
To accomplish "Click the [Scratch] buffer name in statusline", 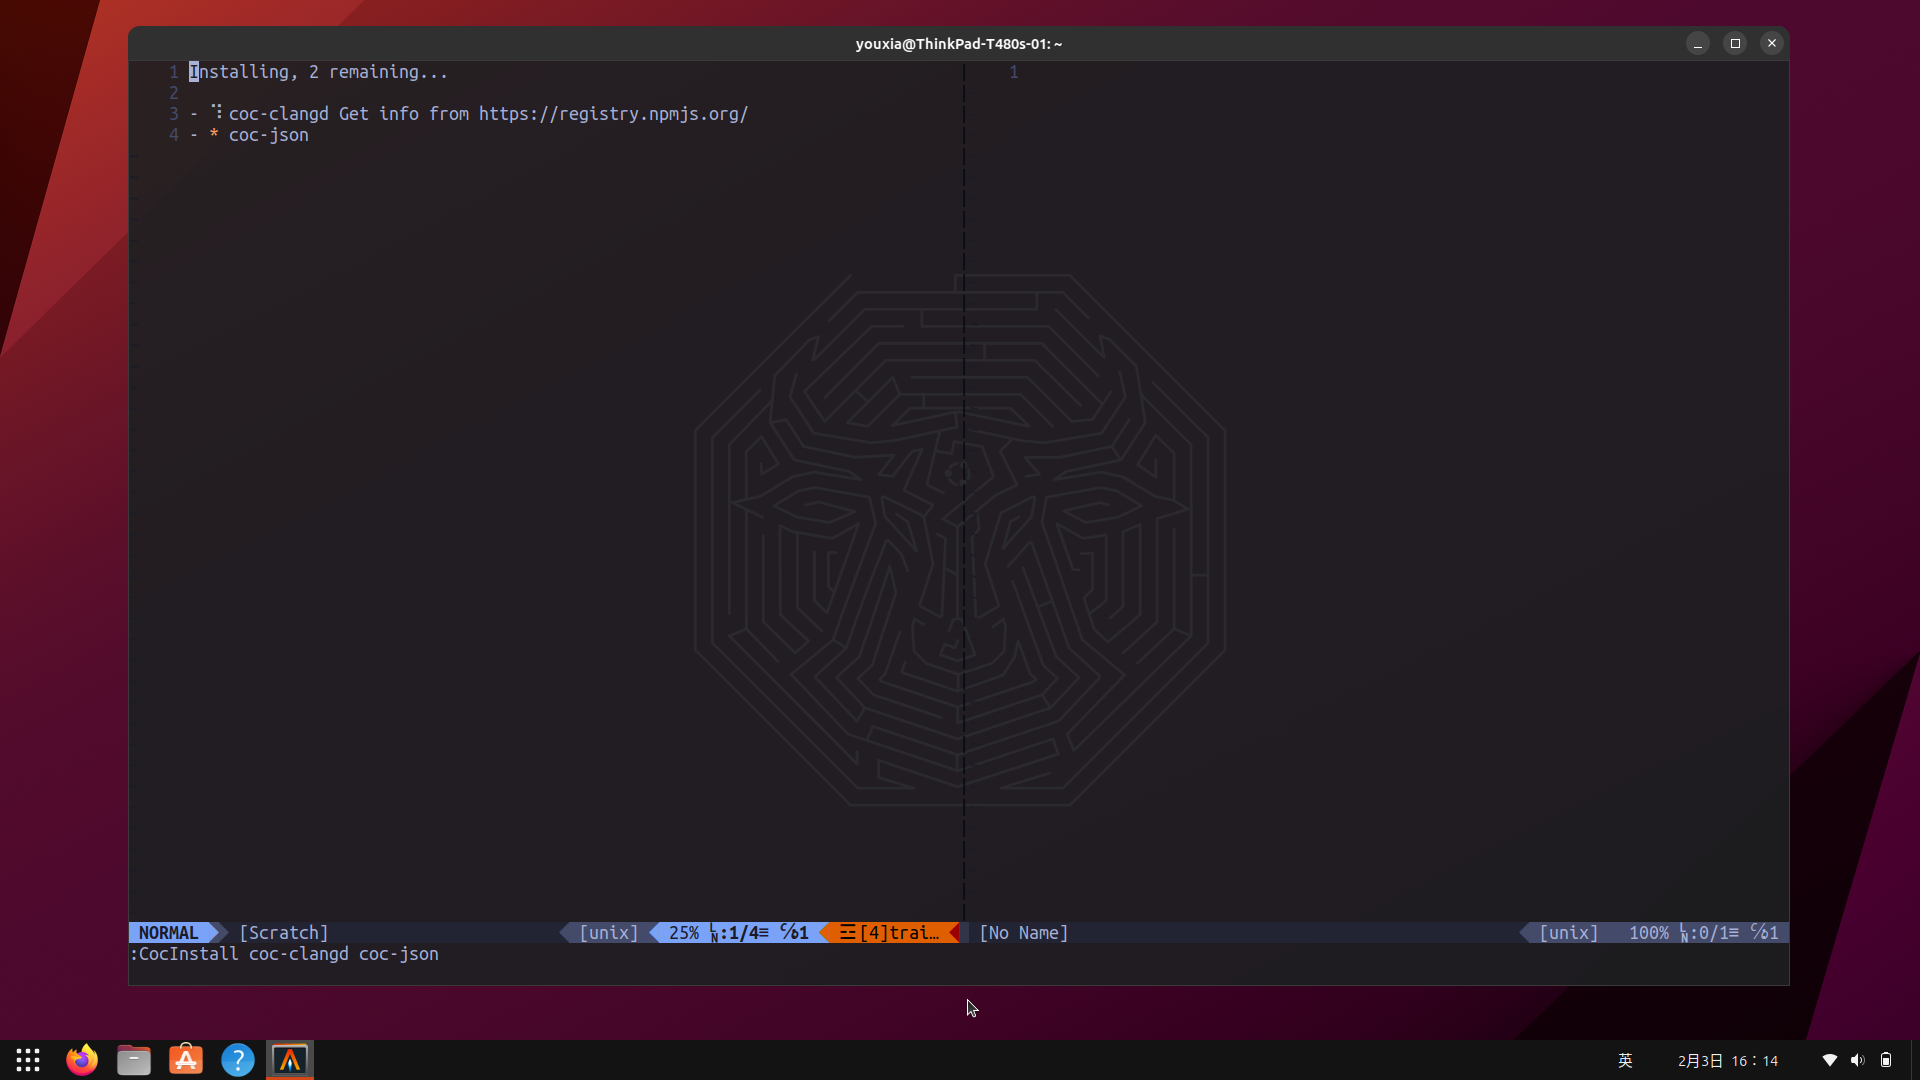I will click(x=283, y=932).
